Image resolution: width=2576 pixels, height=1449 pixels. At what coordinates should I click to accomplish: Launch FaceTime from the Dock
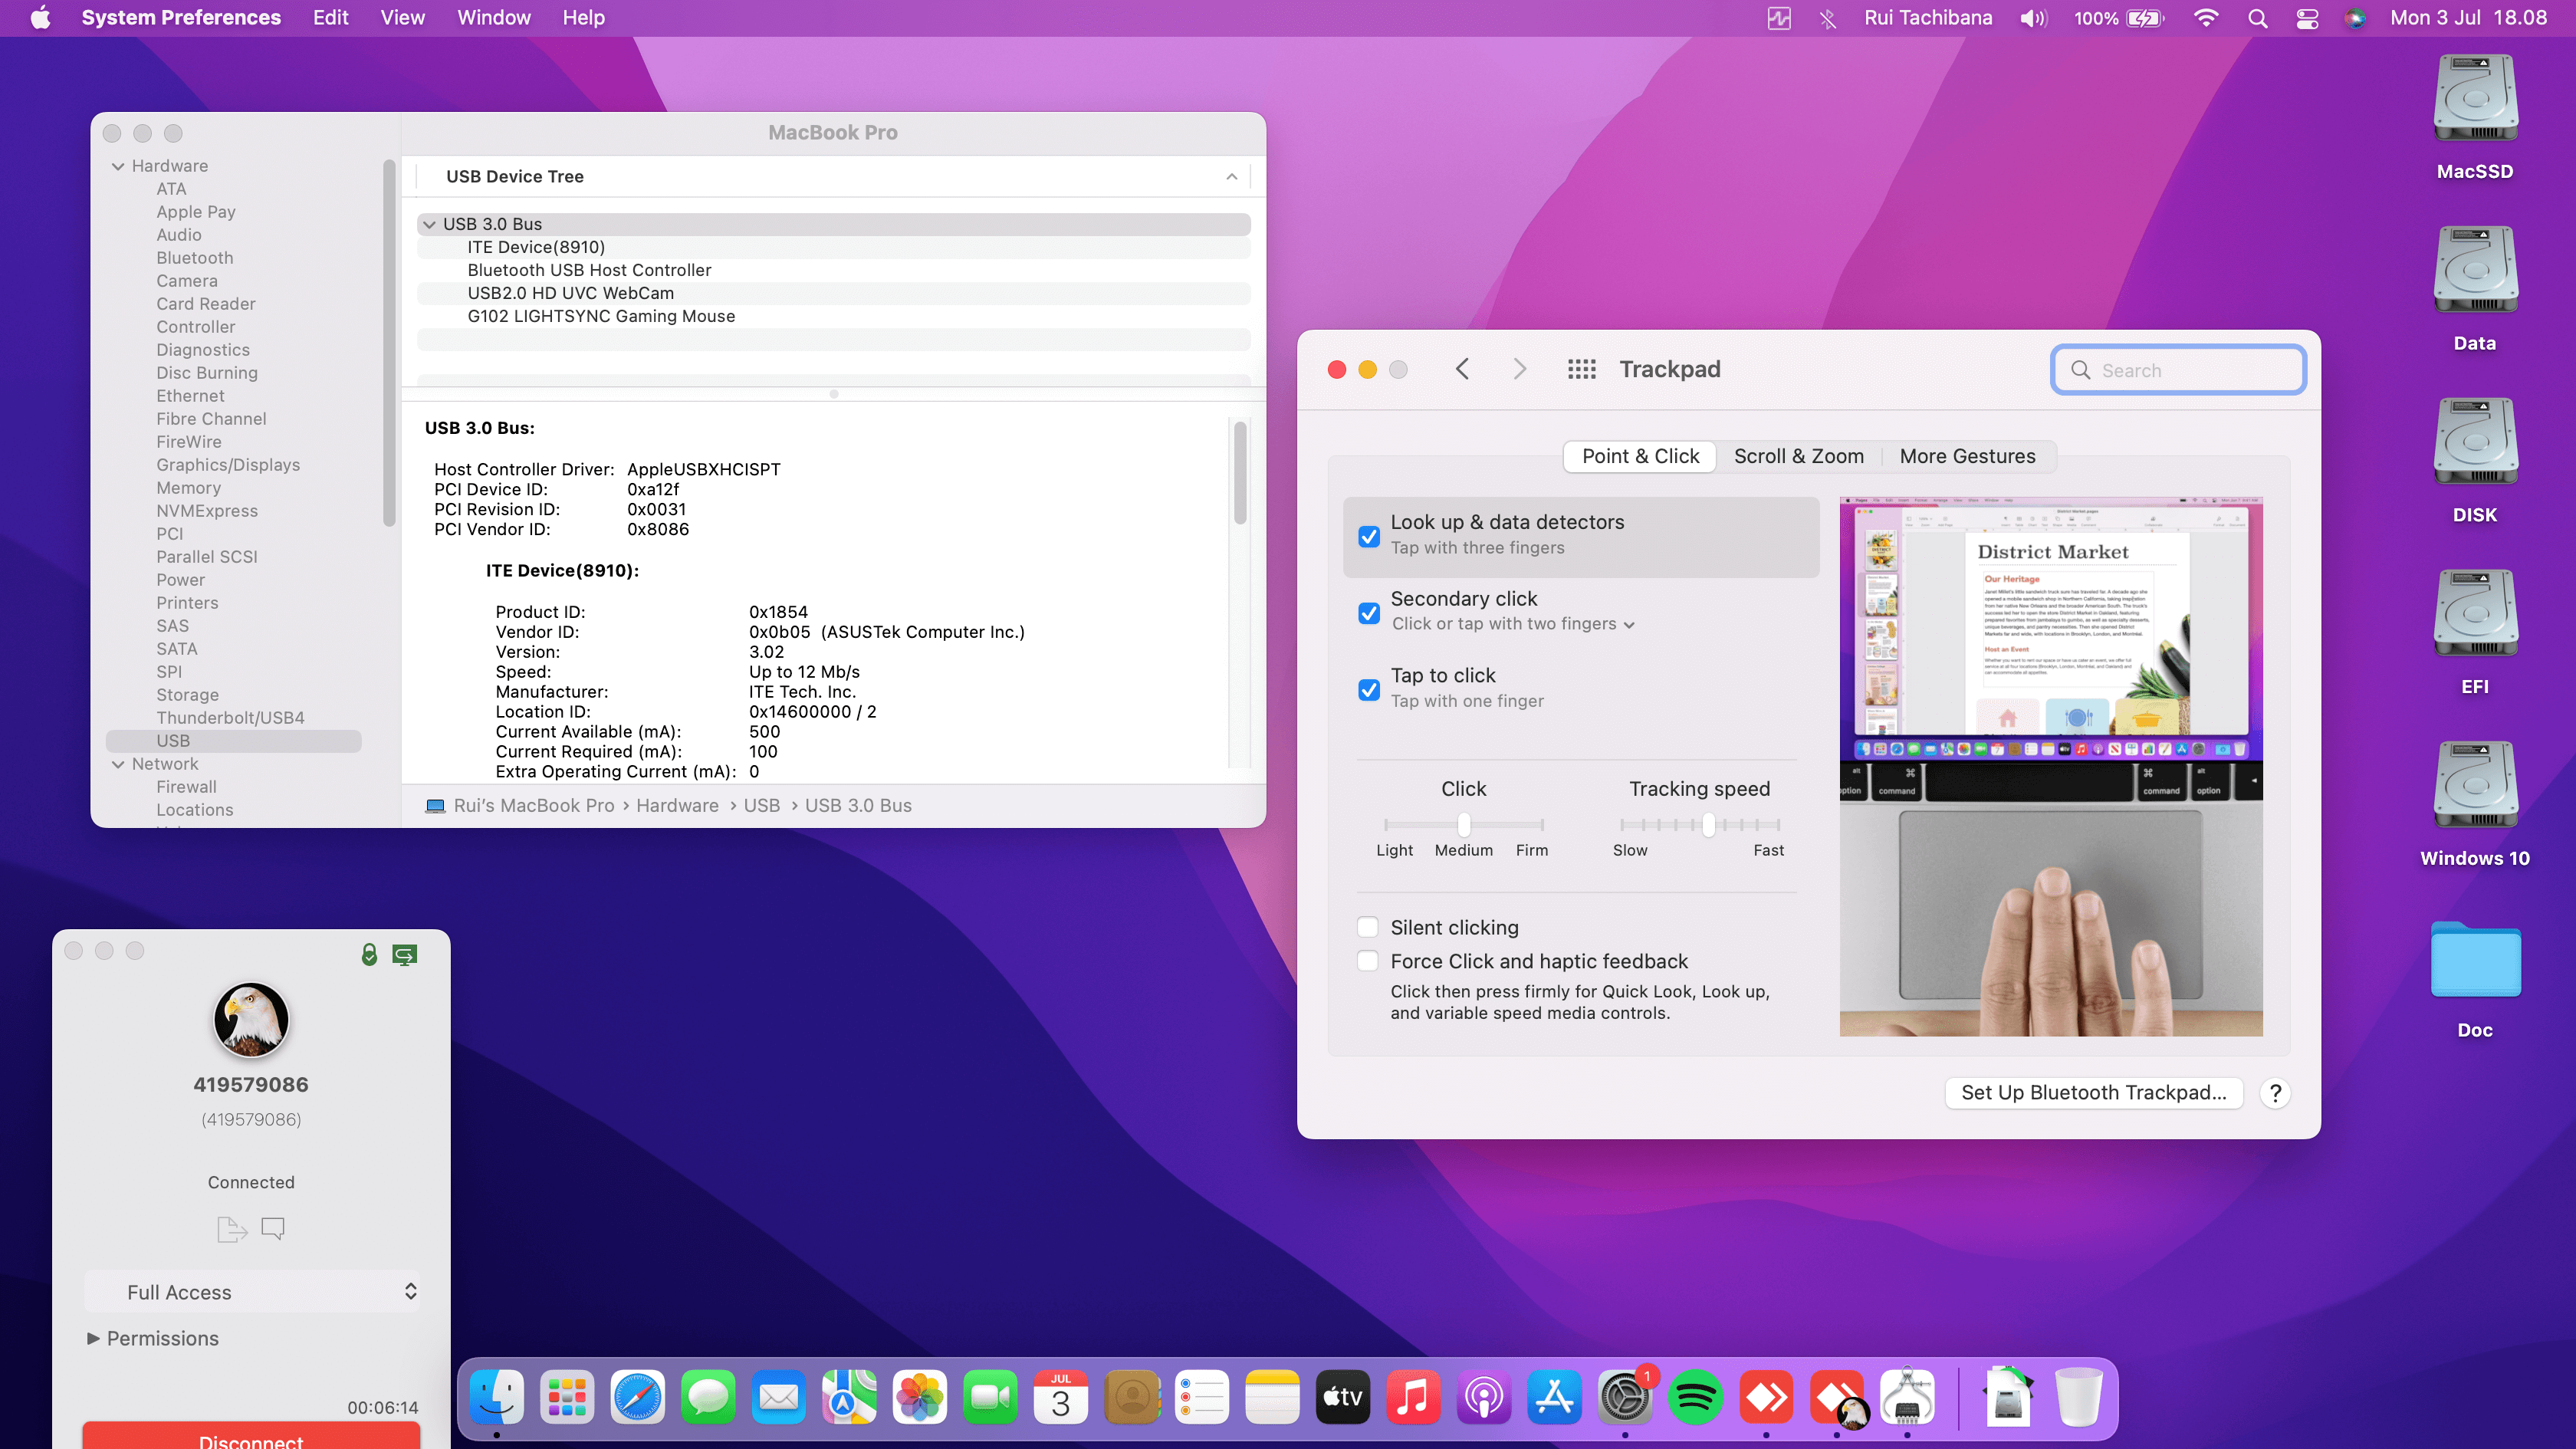coord(990,1397)
